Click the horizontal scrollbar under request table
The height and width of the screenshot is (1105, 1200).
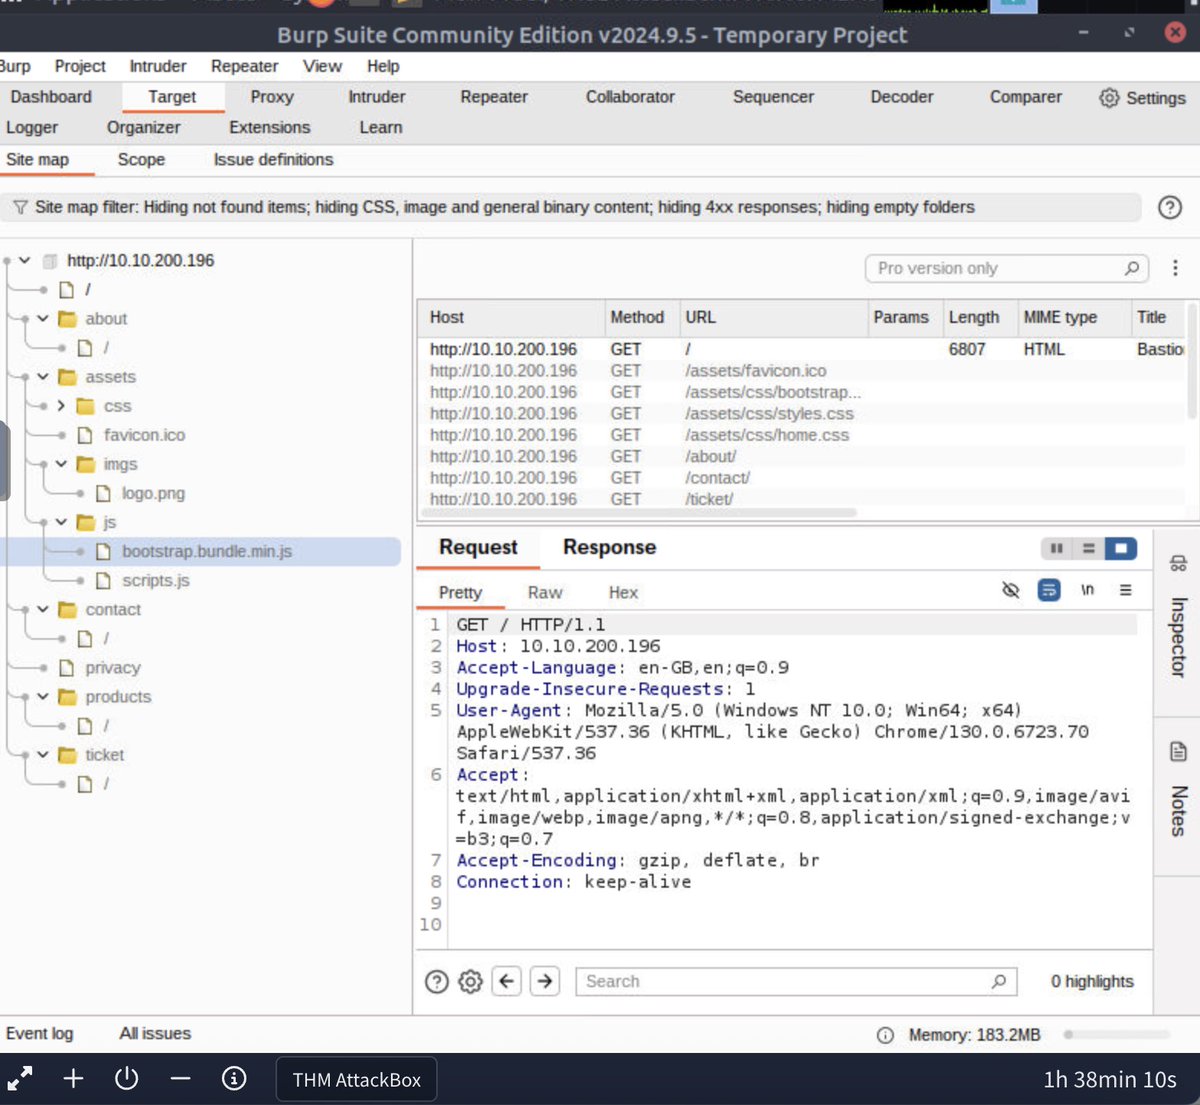click(640, 513)
